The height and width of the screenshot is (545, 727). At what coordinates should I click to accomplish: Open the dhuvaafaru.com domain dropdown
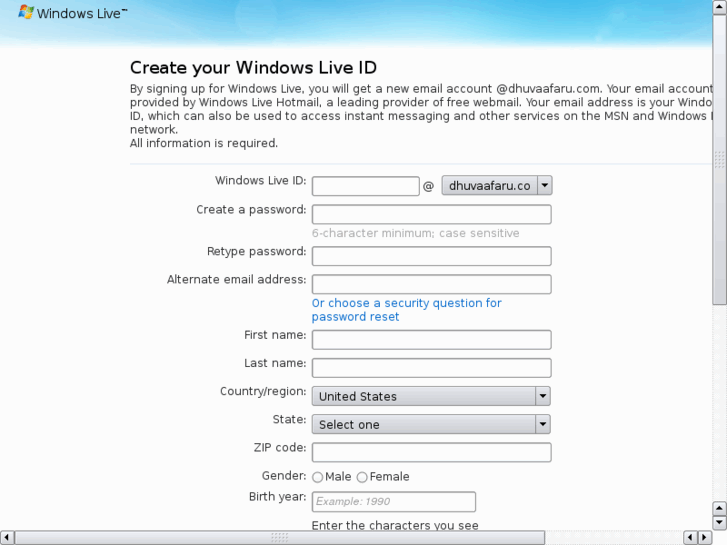pyautogui.click(x=497, y=186)
